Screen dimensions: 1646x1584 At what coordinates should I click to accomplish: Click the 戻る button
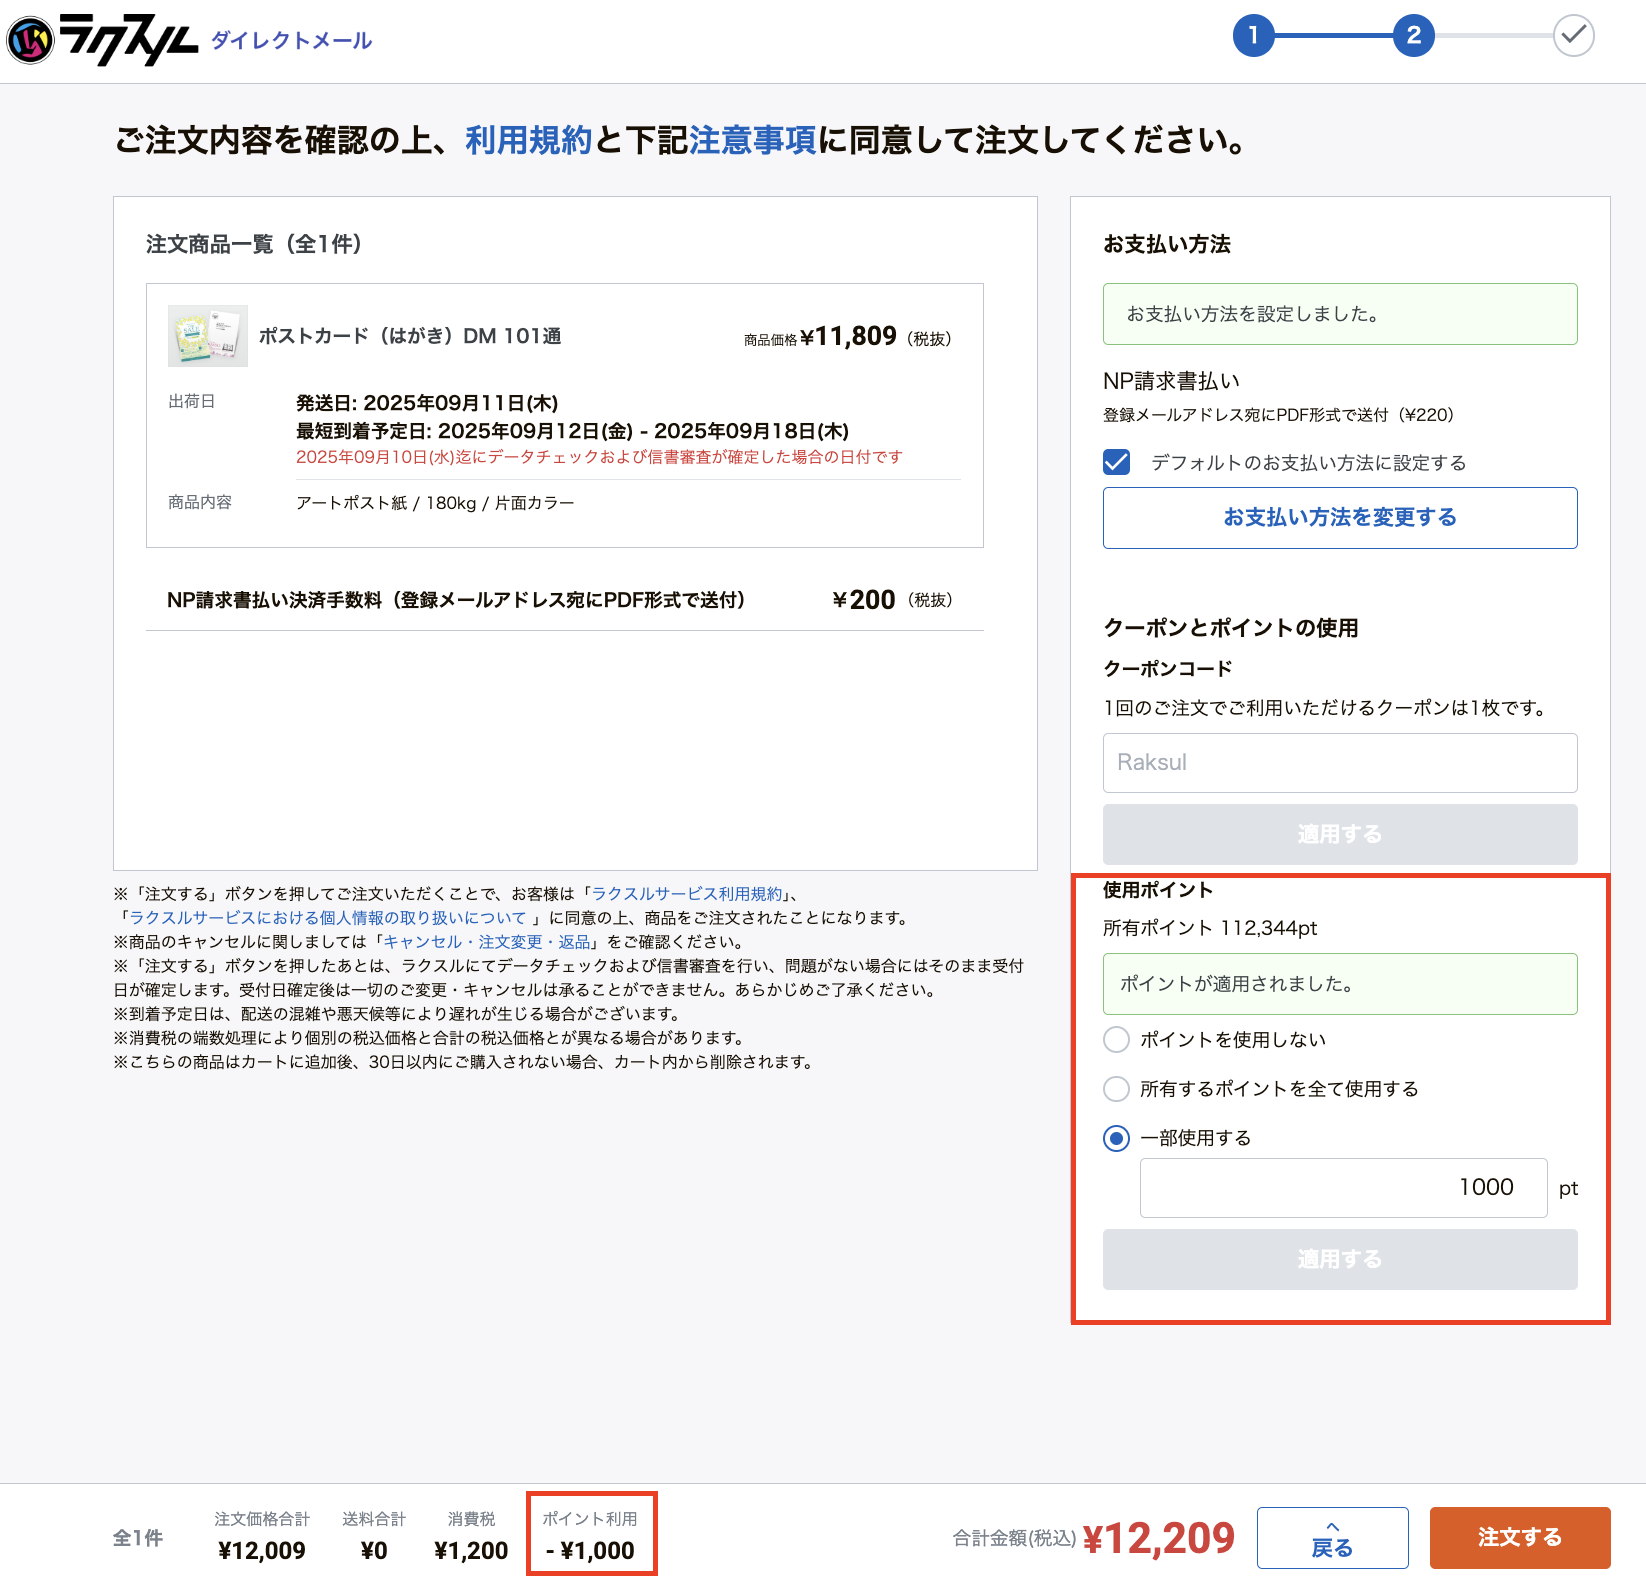[x=1332, y=1538]
